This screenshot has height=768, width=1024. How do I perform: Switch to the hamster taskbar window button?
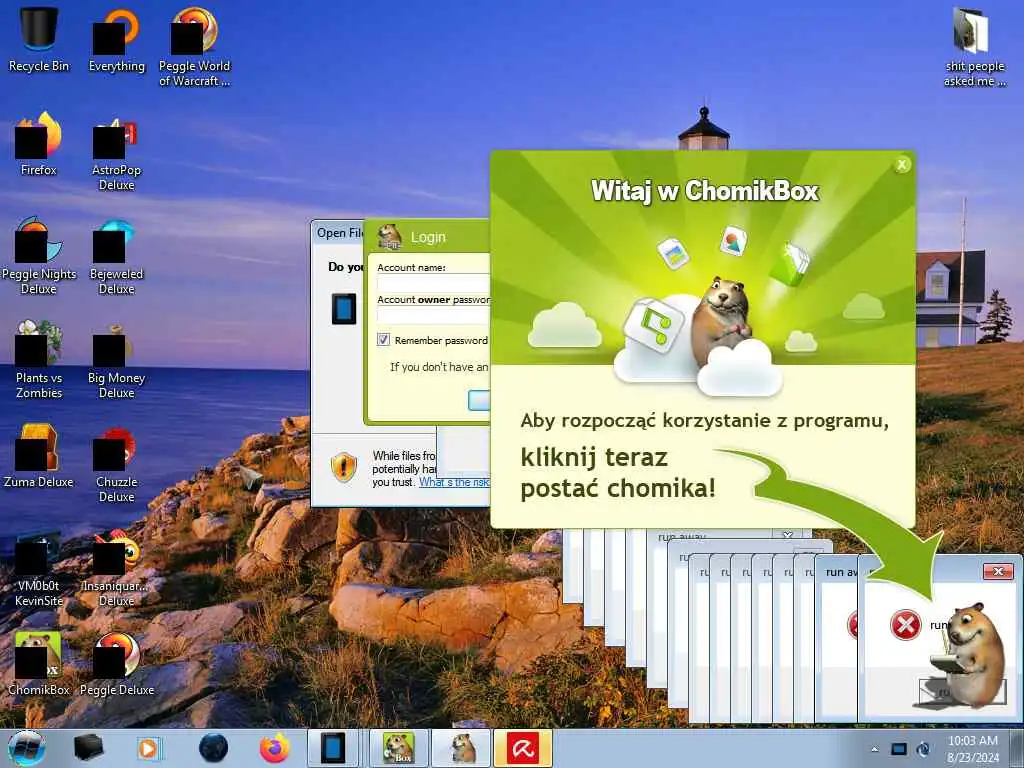[x=462, y=748]
